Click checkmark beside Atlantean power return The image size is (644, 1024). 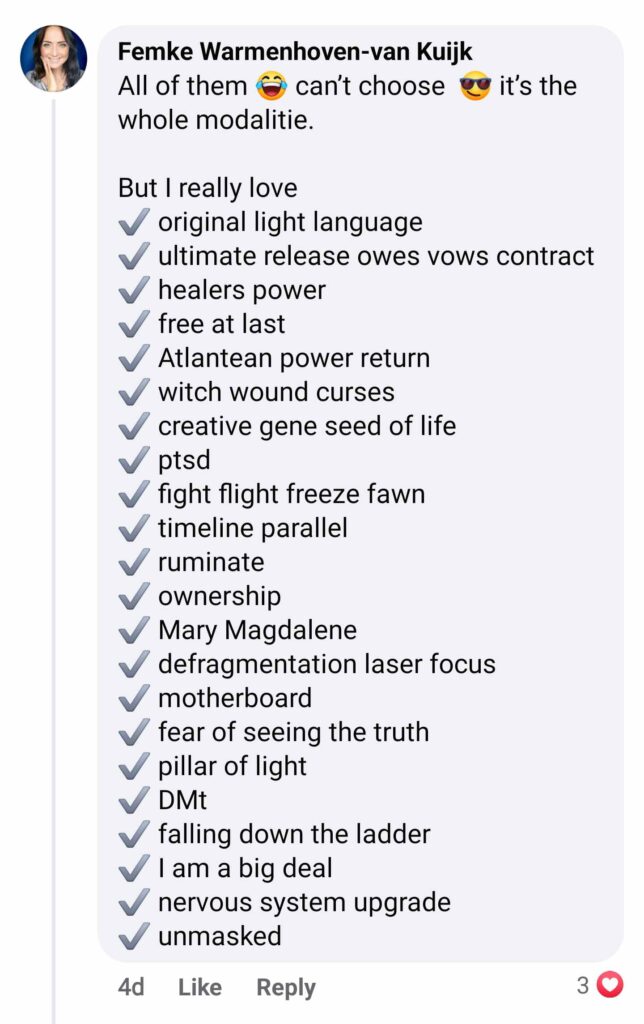point(133,358)
